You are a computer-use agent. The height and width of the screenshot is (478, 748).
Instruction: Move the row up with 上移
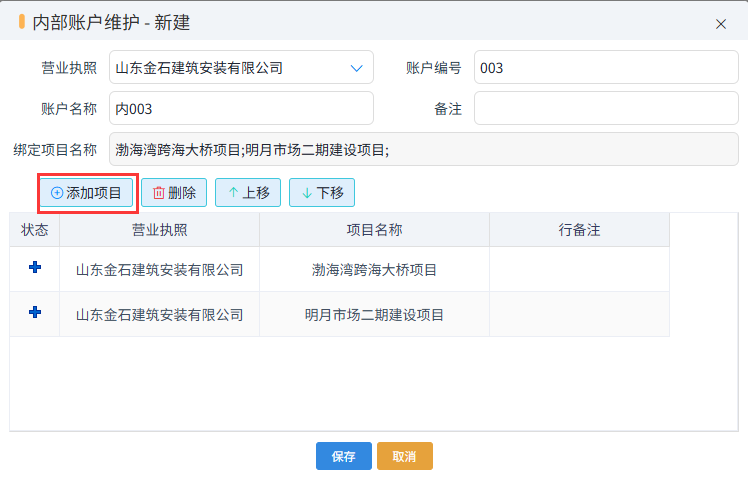click(x=248, y=193)
